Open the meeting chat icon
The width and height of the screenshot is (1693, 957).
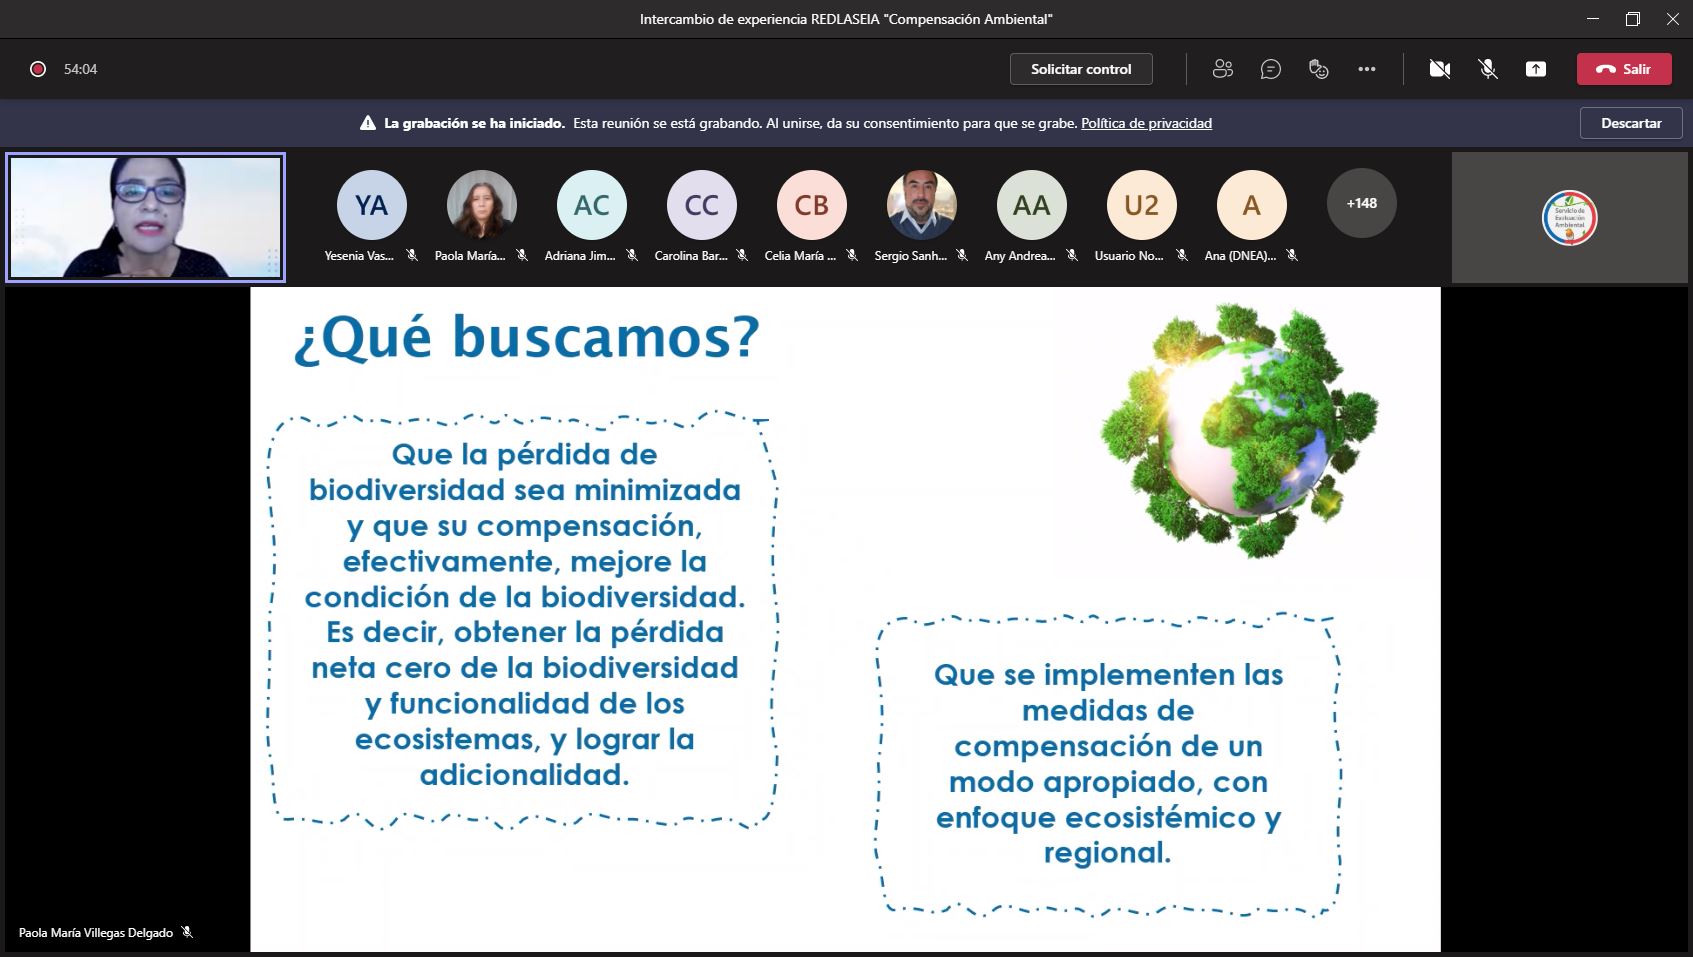pyautogui.click(x=1270, y=69)
